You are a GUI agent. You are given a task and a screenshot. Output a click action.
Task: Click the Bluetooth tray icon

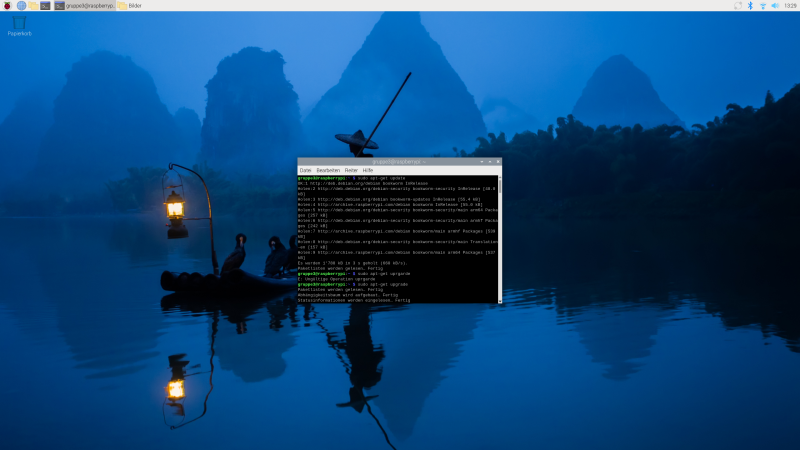[x=750, y=6]
